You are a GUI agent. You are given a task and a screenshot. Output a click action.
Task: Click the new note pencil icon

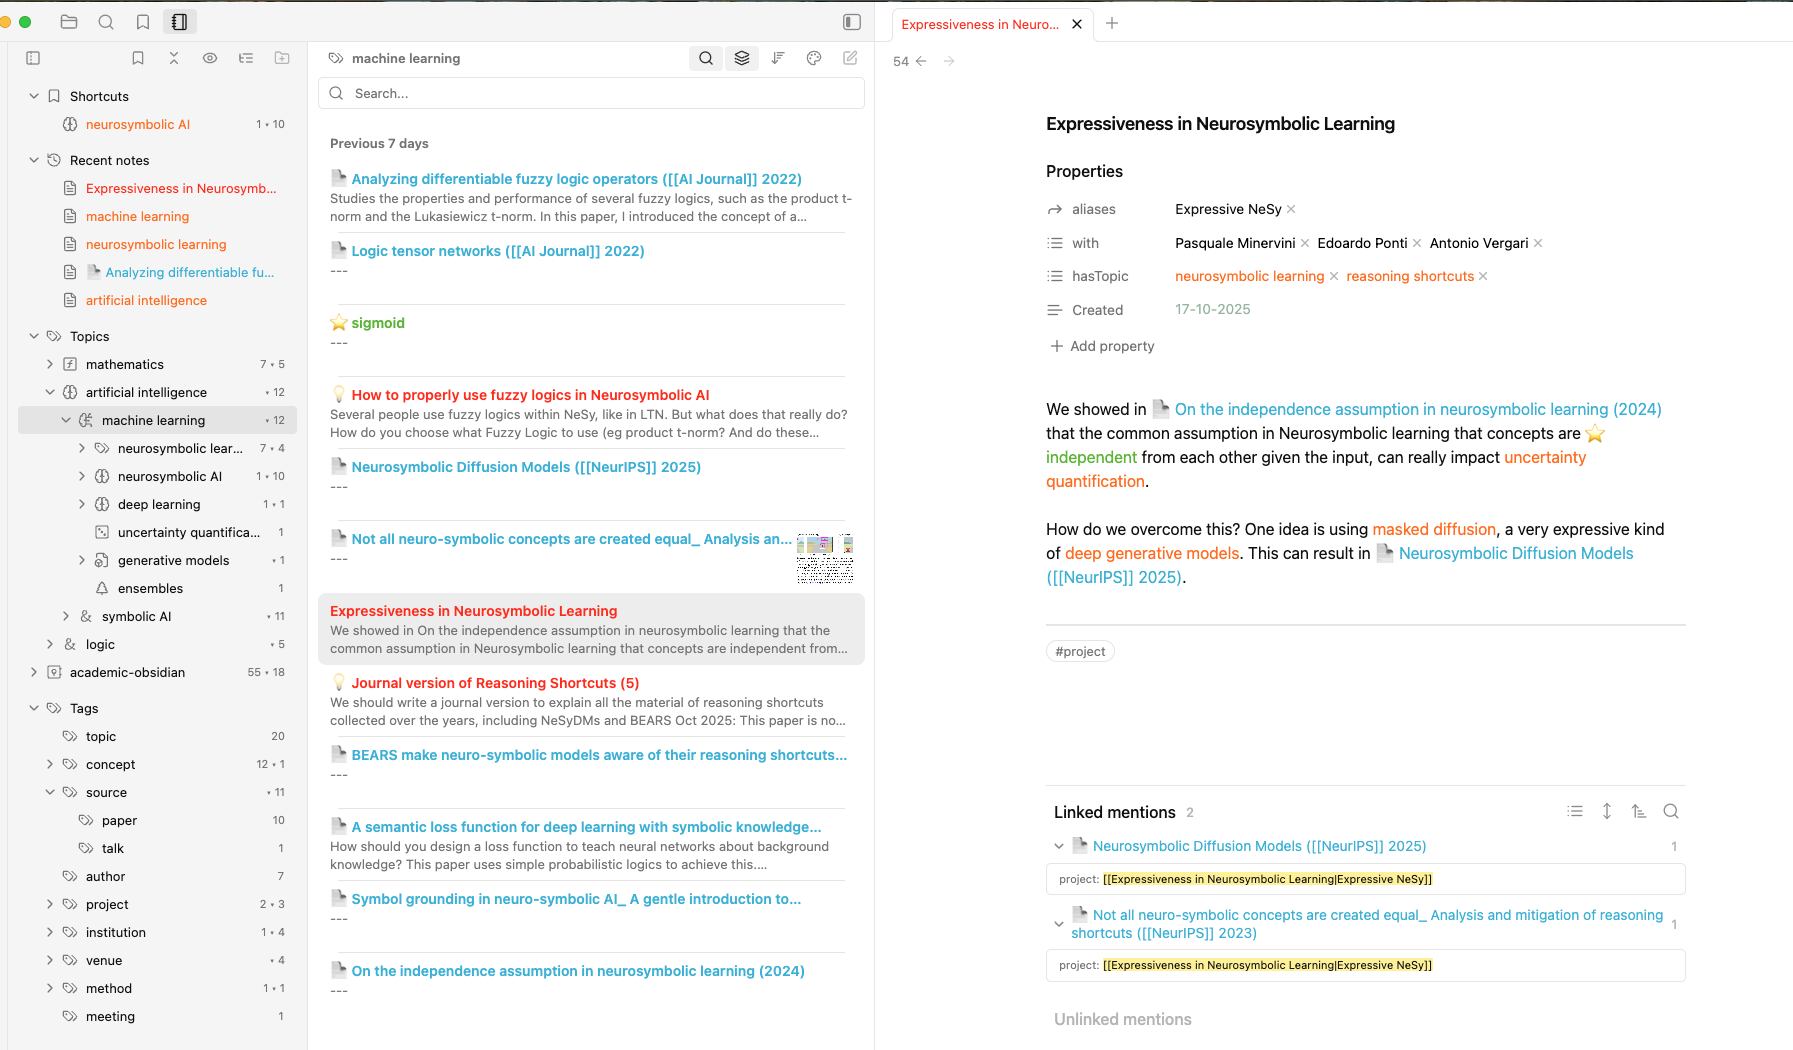coord(850,58)
